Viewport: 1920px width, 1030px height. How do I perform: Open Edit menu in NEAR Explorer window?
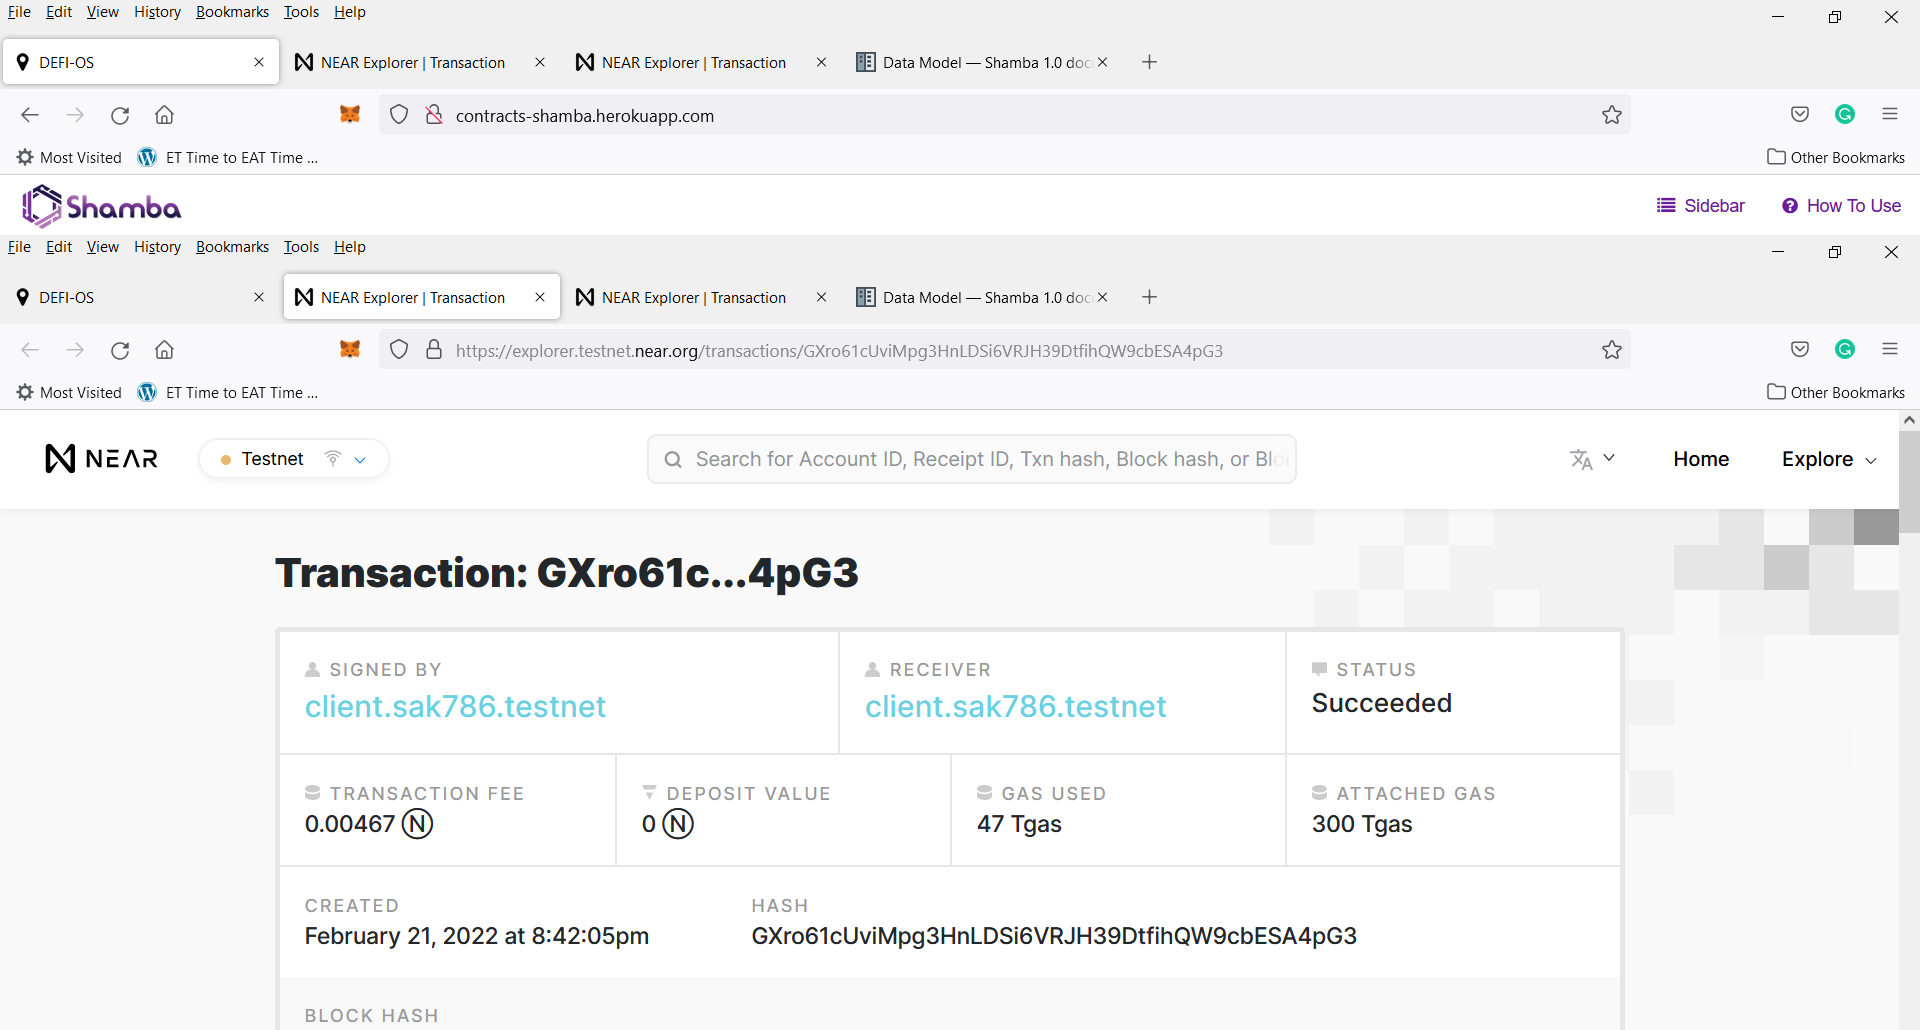pyautogui.click(x=59, y=247)
